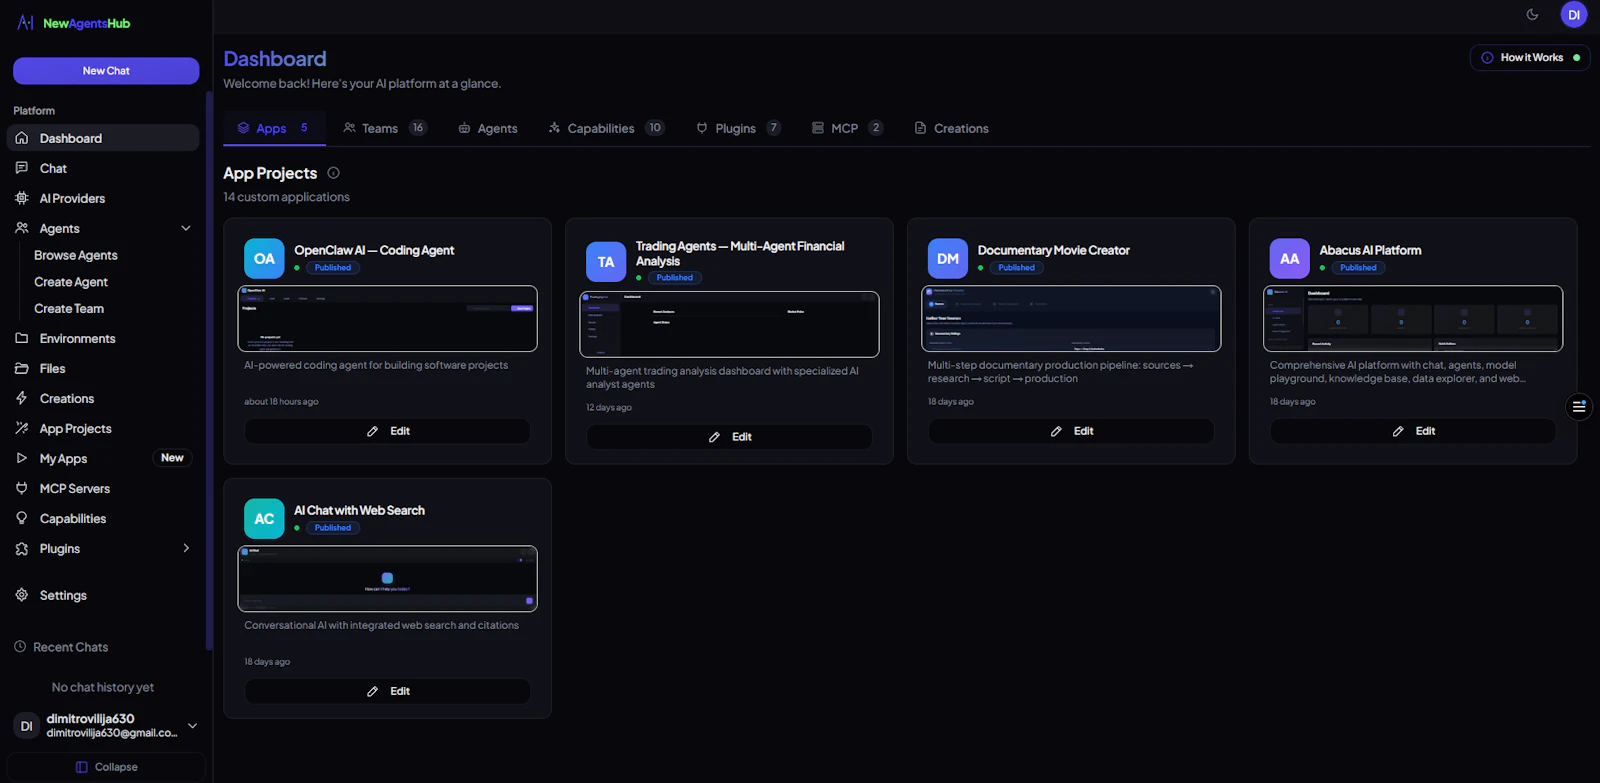Screen dimensions: 1600x783
Task: Click the Files folder icon
Action: coord(22,368)
